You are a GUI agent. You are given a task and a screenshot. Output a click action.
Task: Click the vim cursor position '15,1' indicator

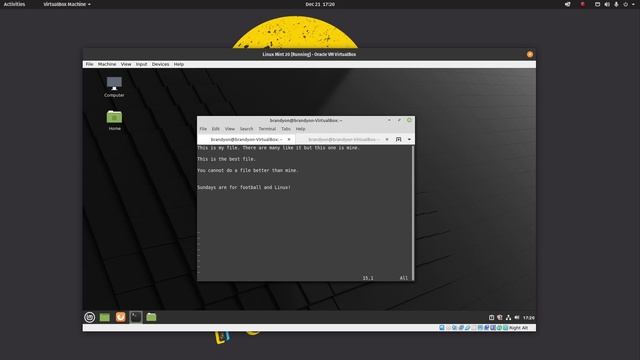point(368,278)
